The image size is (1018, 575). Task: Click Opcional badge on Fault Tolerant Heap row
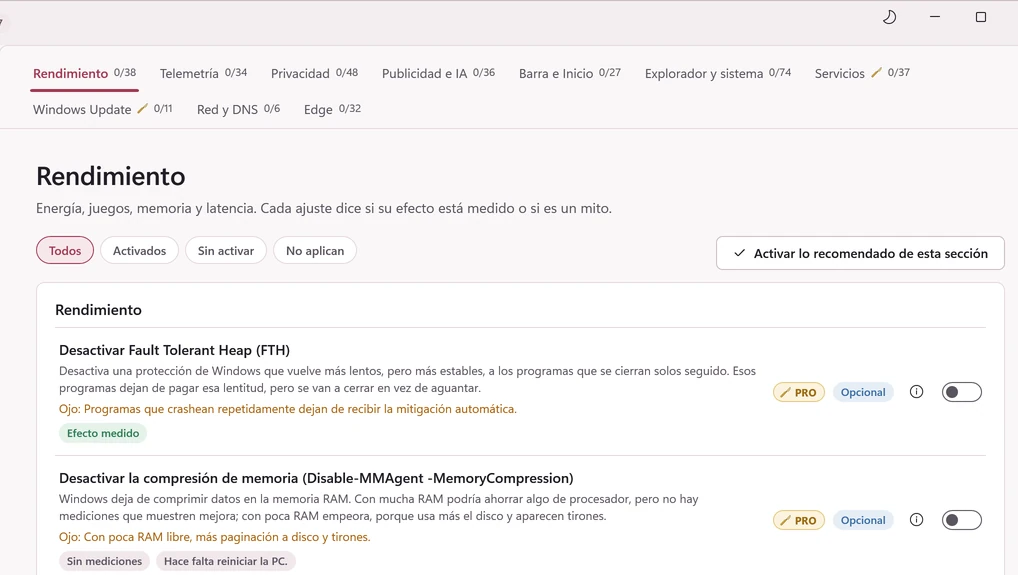[x=863, y=393]
